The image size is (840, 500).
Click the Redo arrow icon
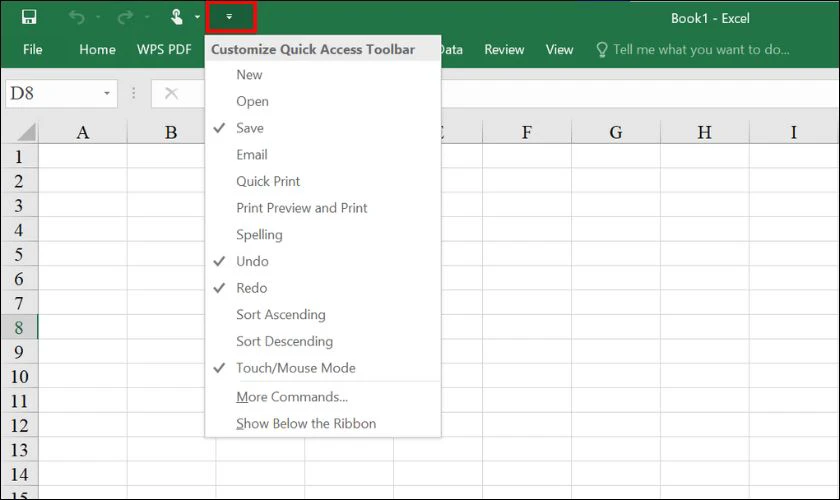coord(125,18)
